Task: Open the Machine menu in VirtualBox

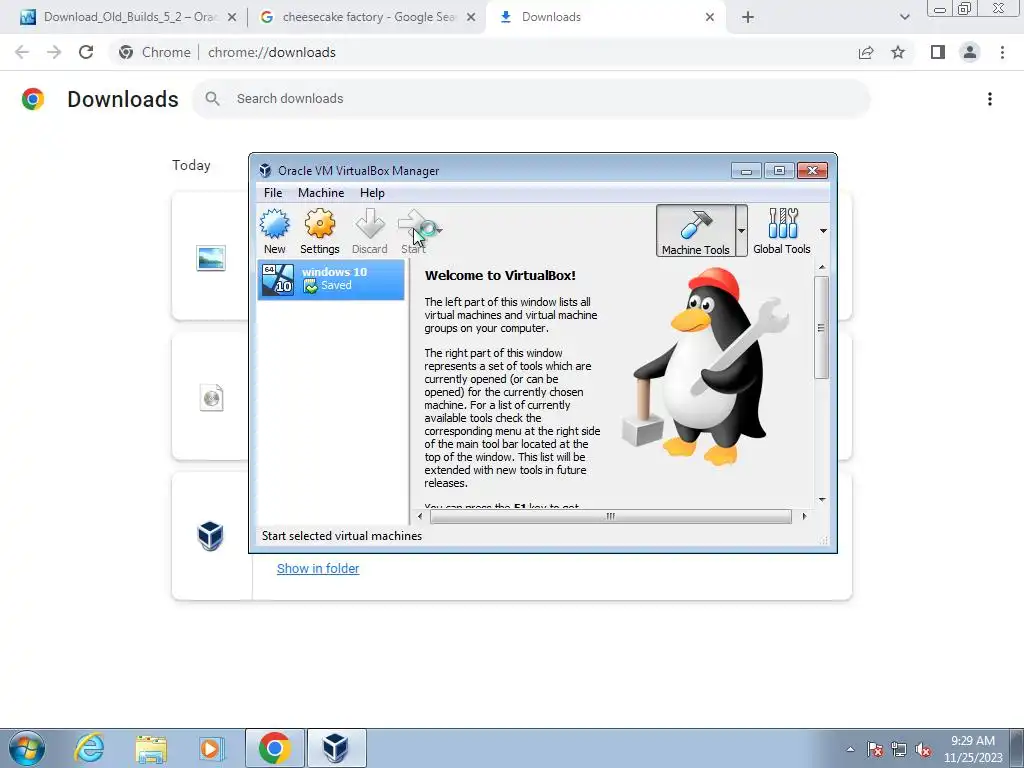Action: click(321, 193)
